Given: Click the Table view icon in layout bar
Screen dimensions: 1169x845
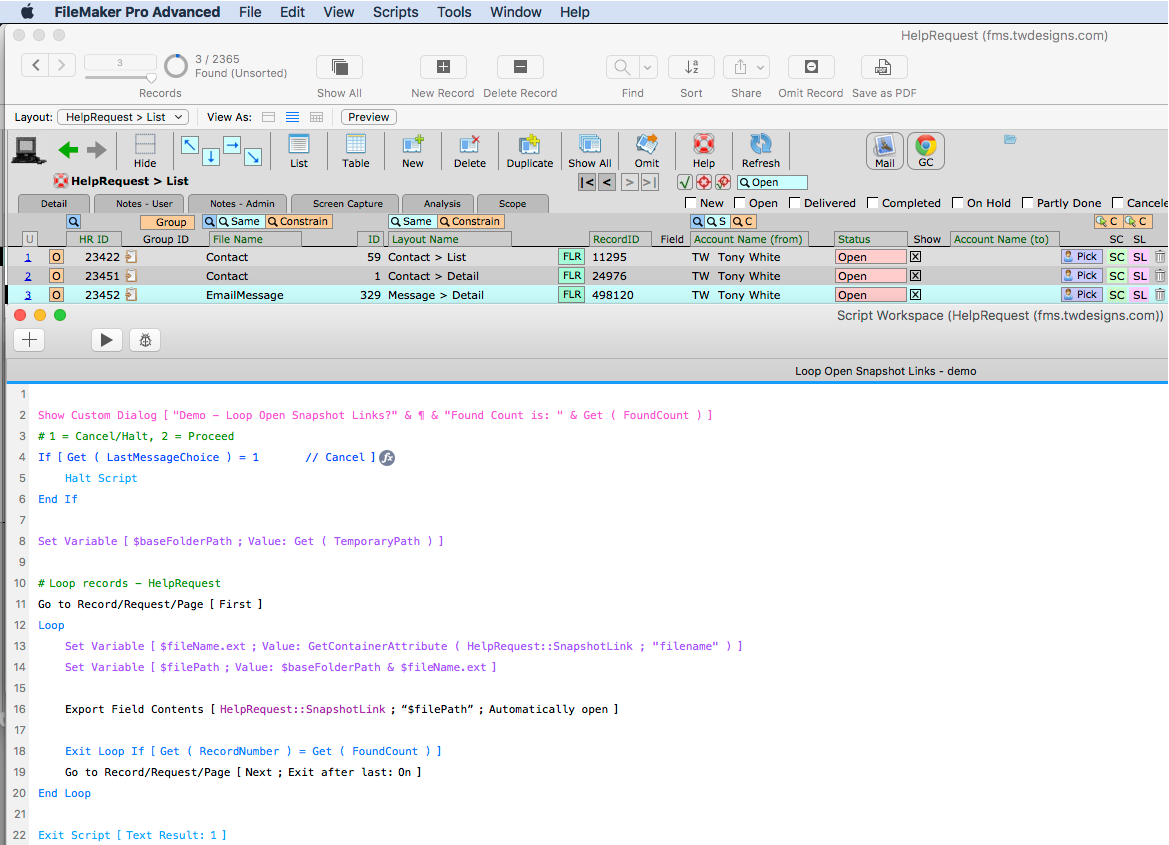Looking at the screenshot, I should click(x=356, y=151).
